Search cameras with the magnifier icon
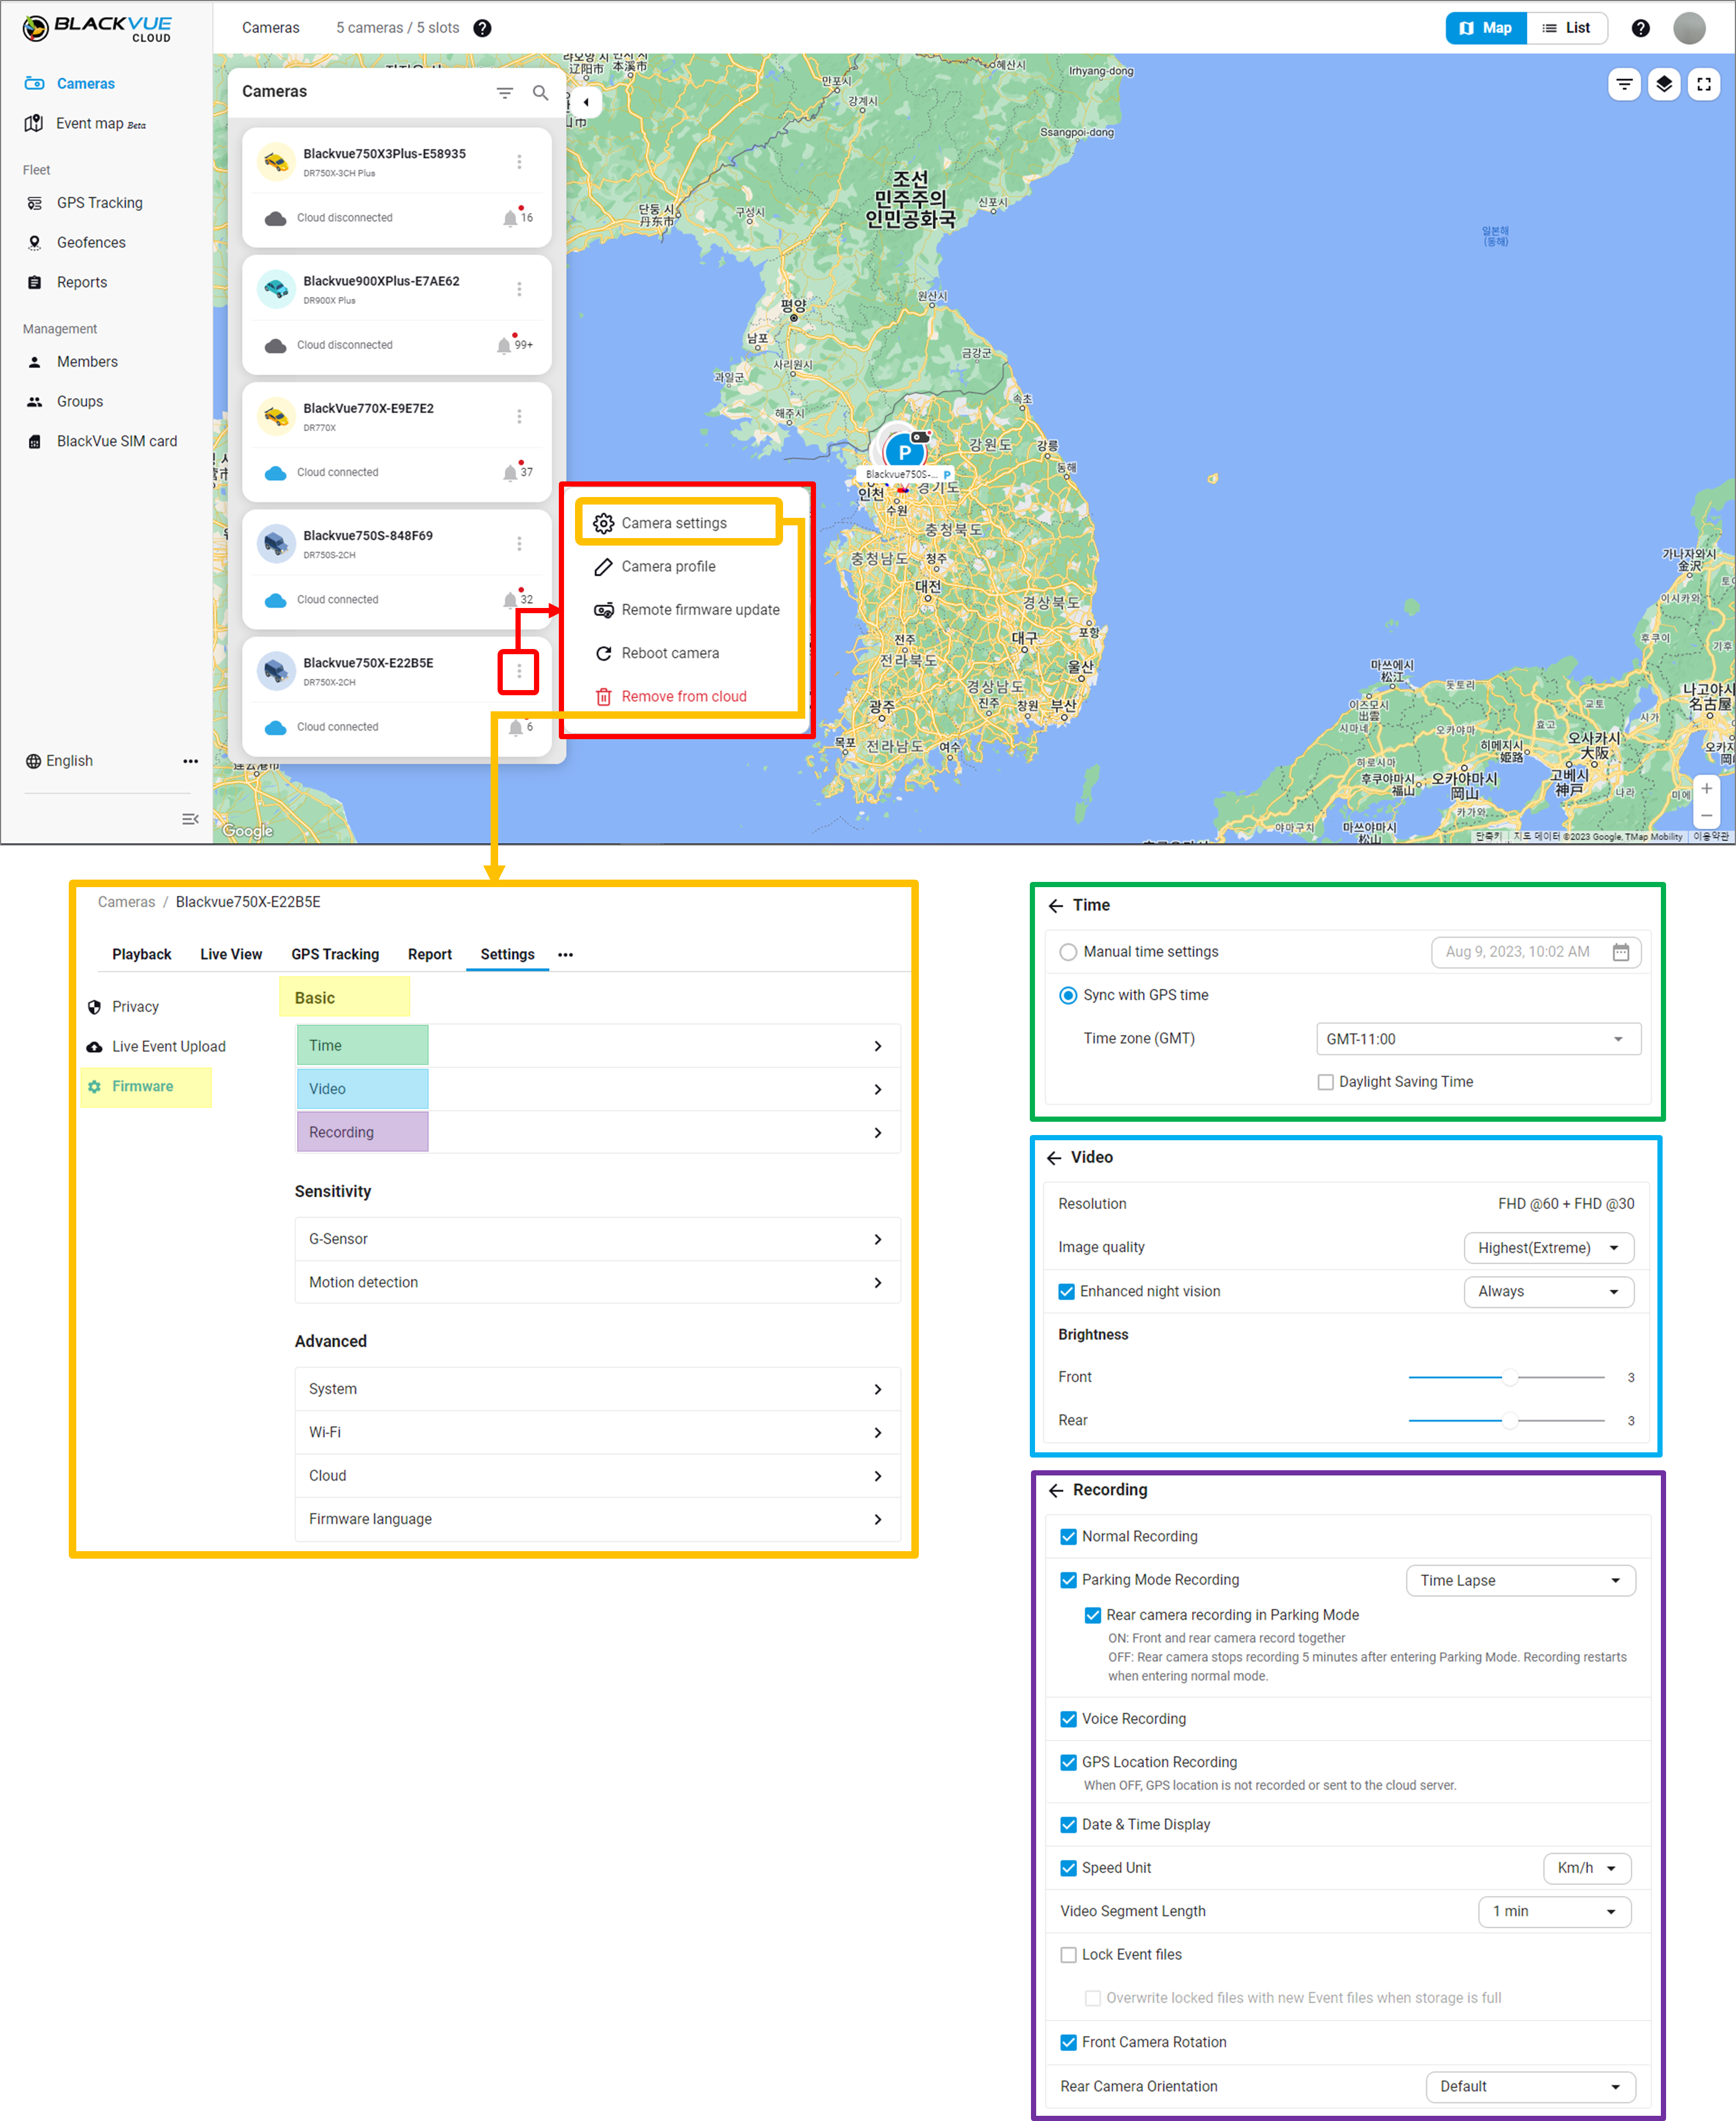The width and height of the screenshot is (1736, 2121). tap(540, 92)
